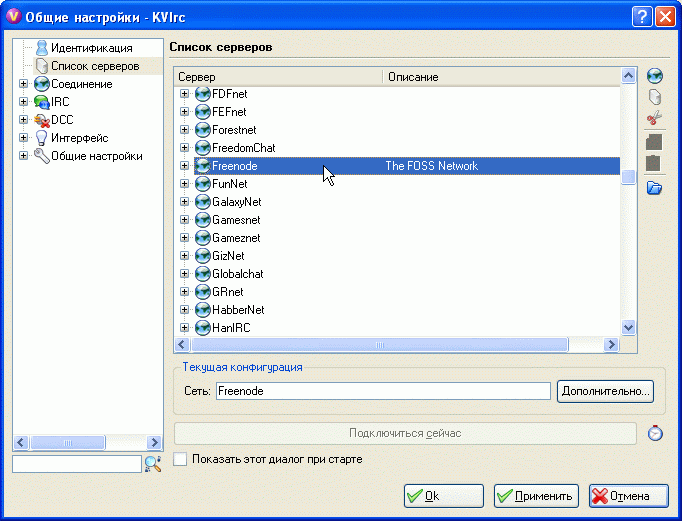Click the server list scroll right arrow

[x=612, y=345]
